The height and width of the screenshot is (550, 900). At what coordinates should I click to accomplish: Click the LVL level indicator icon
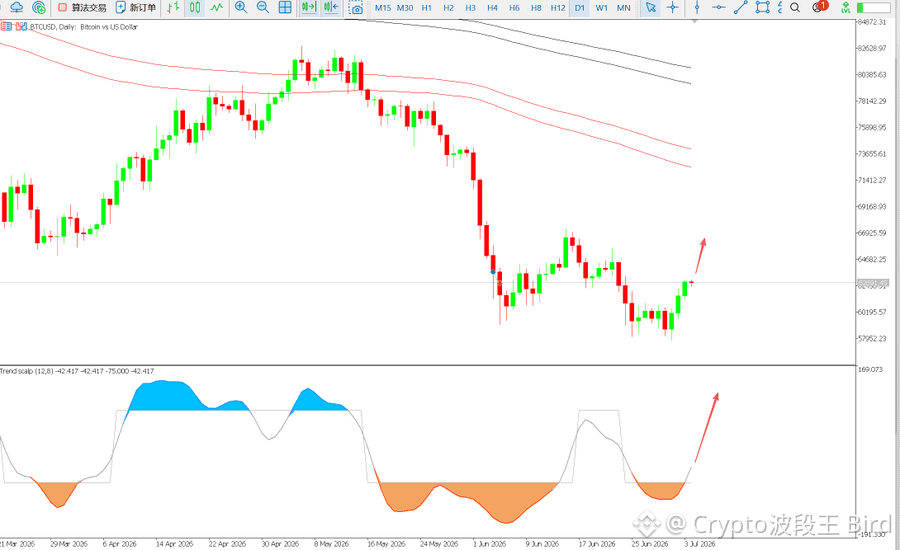click(845, 7)
